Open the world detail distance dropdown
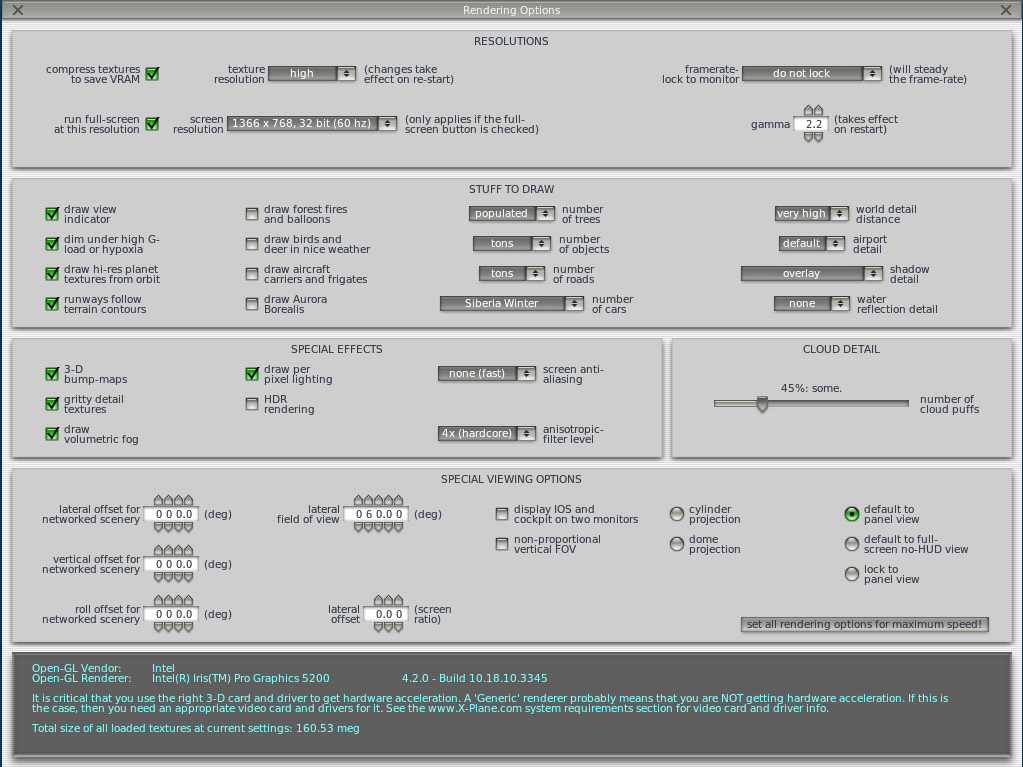Screen dimensions: 1023x767 point(812,213)
